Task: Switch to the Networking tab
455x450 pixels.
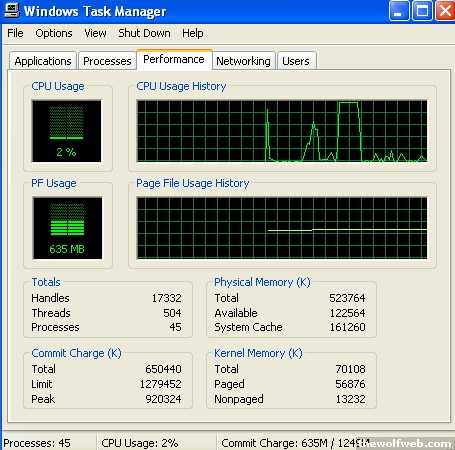Action: (243, 61)
